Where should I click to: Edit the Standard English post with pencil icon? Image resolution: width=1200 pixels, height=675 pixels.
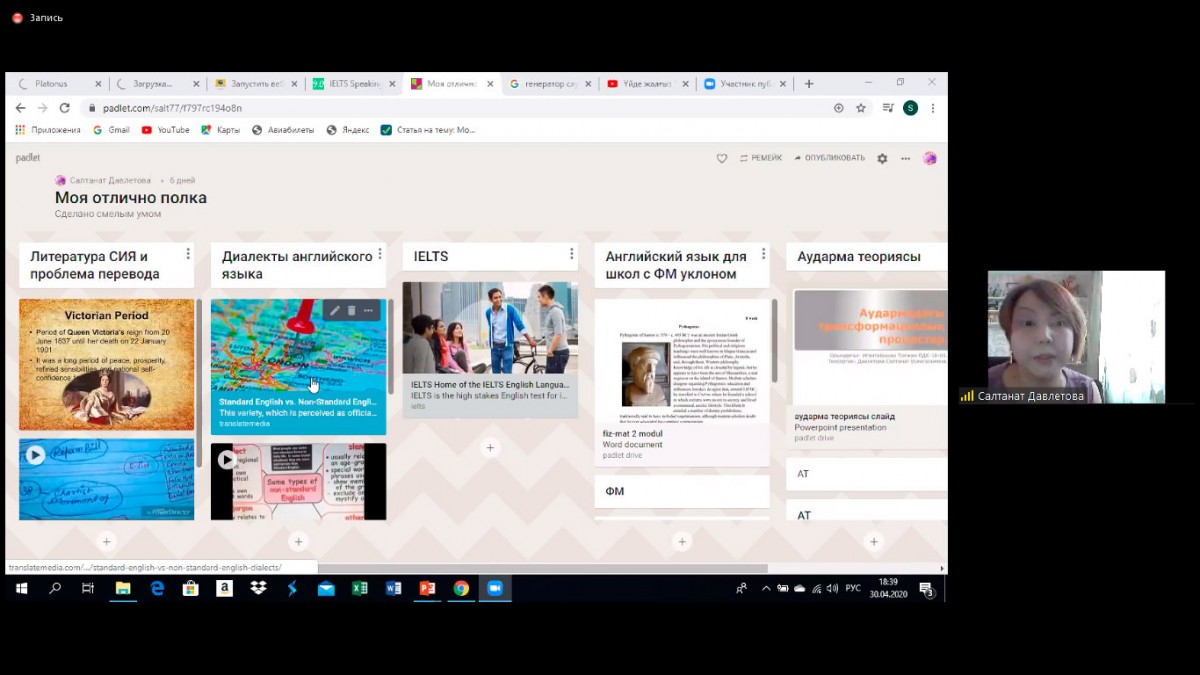tap(335, 311)
